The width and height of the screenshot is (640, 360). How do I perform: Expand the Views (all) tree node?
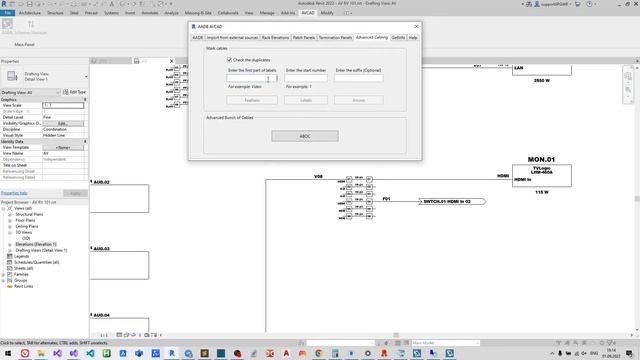3,208
